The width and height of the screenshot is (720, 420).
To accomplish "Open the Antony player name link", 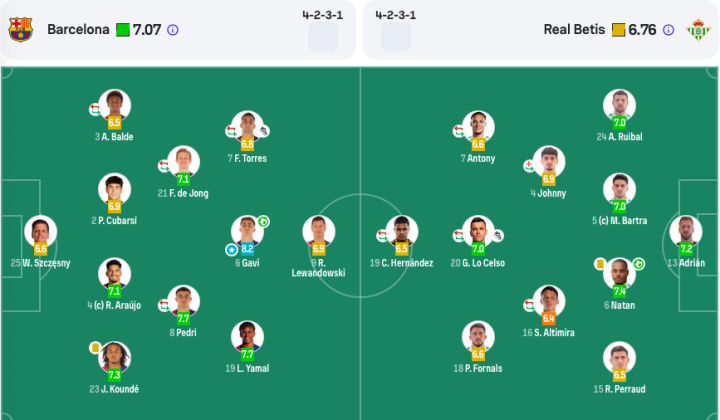I will (478, 158).
